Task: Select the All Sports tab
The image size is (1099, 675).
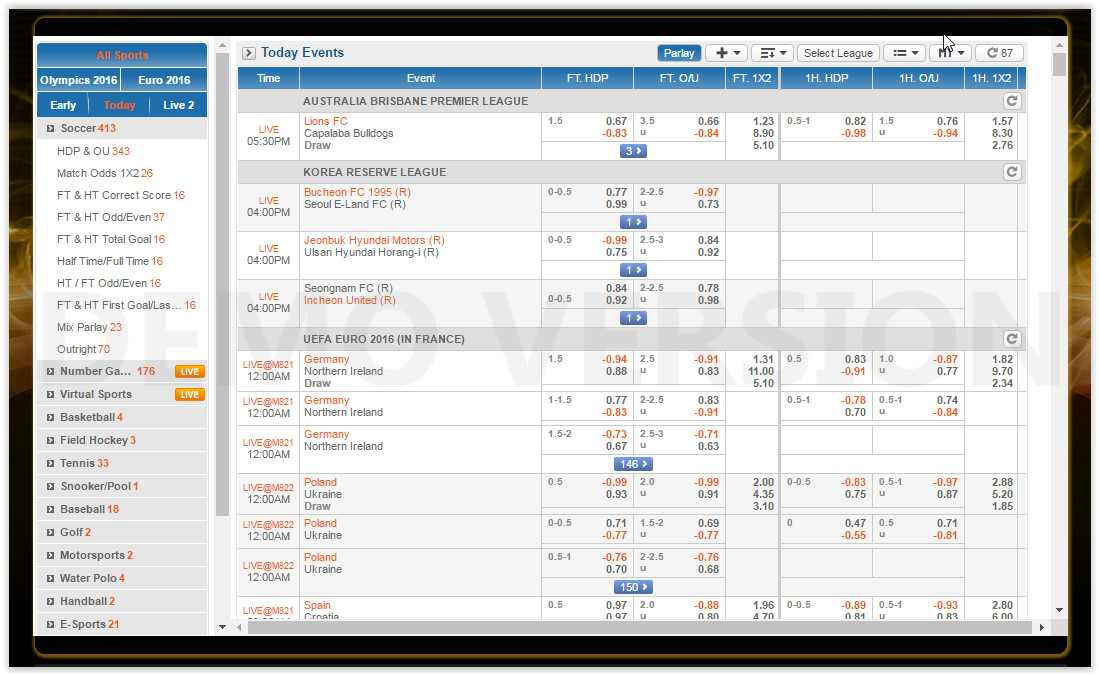Action: pos(122,55)
